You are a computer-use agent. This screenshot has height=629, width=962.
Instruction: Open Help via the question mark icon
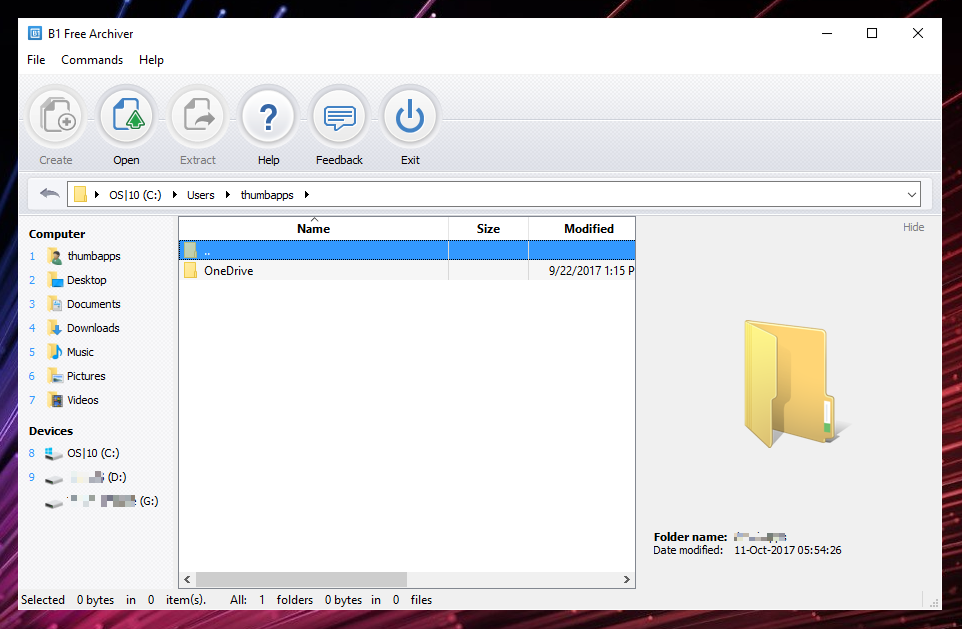click(x=268, y=116)
